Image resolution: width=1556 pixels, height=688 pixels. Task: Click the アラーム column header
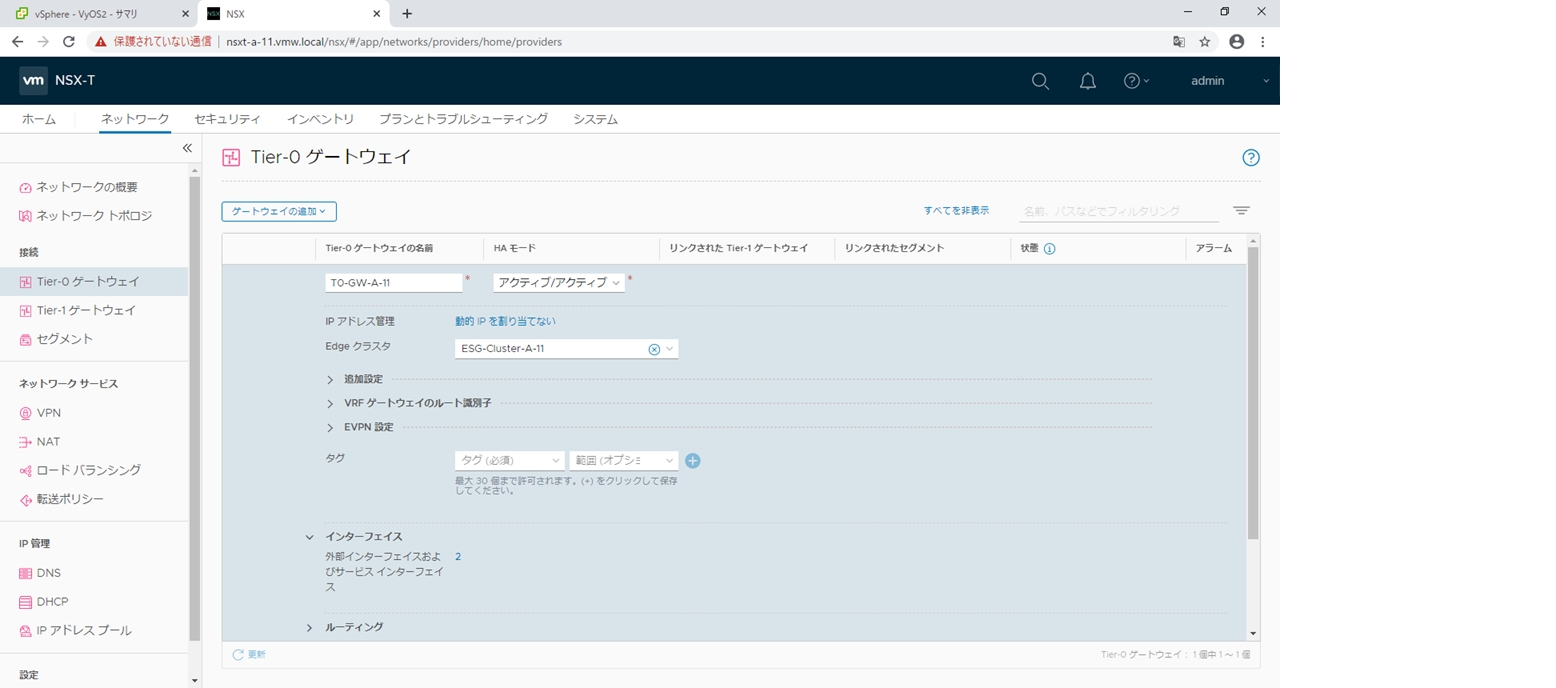pyautogui.click(x=1214, y=248)
